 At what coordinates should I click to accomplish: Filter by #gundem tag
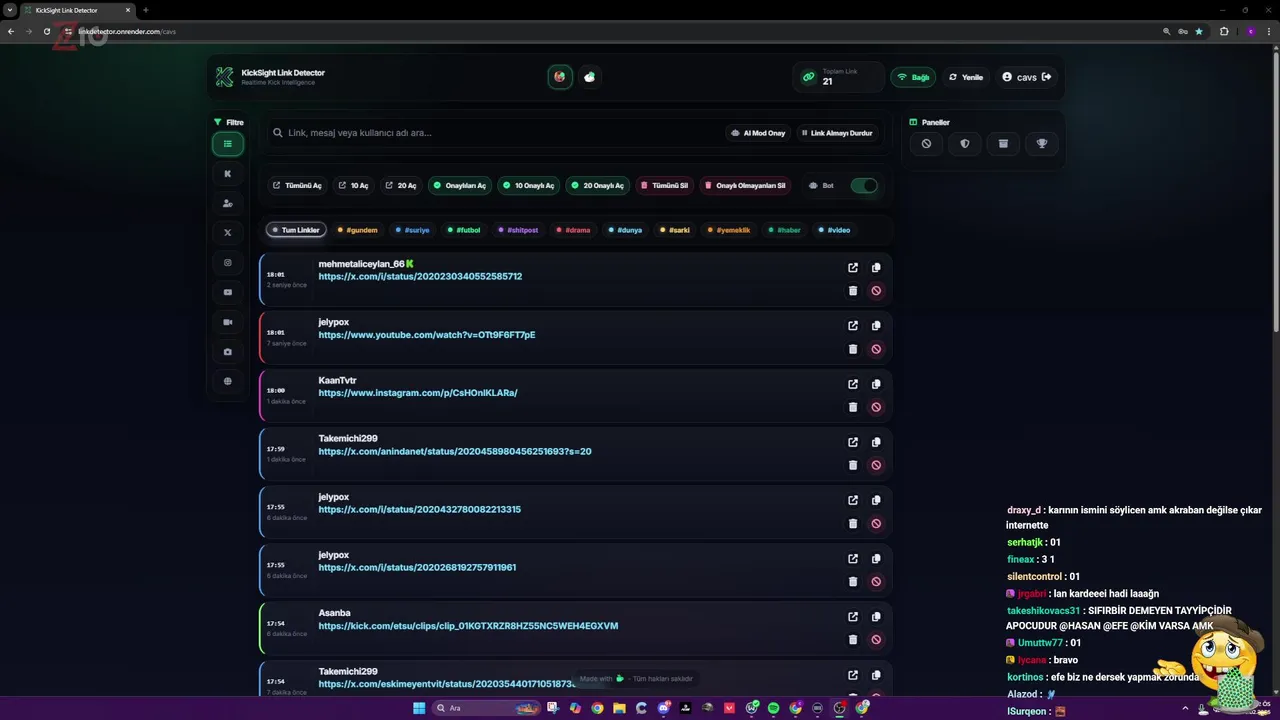click(x=357, y=230)
